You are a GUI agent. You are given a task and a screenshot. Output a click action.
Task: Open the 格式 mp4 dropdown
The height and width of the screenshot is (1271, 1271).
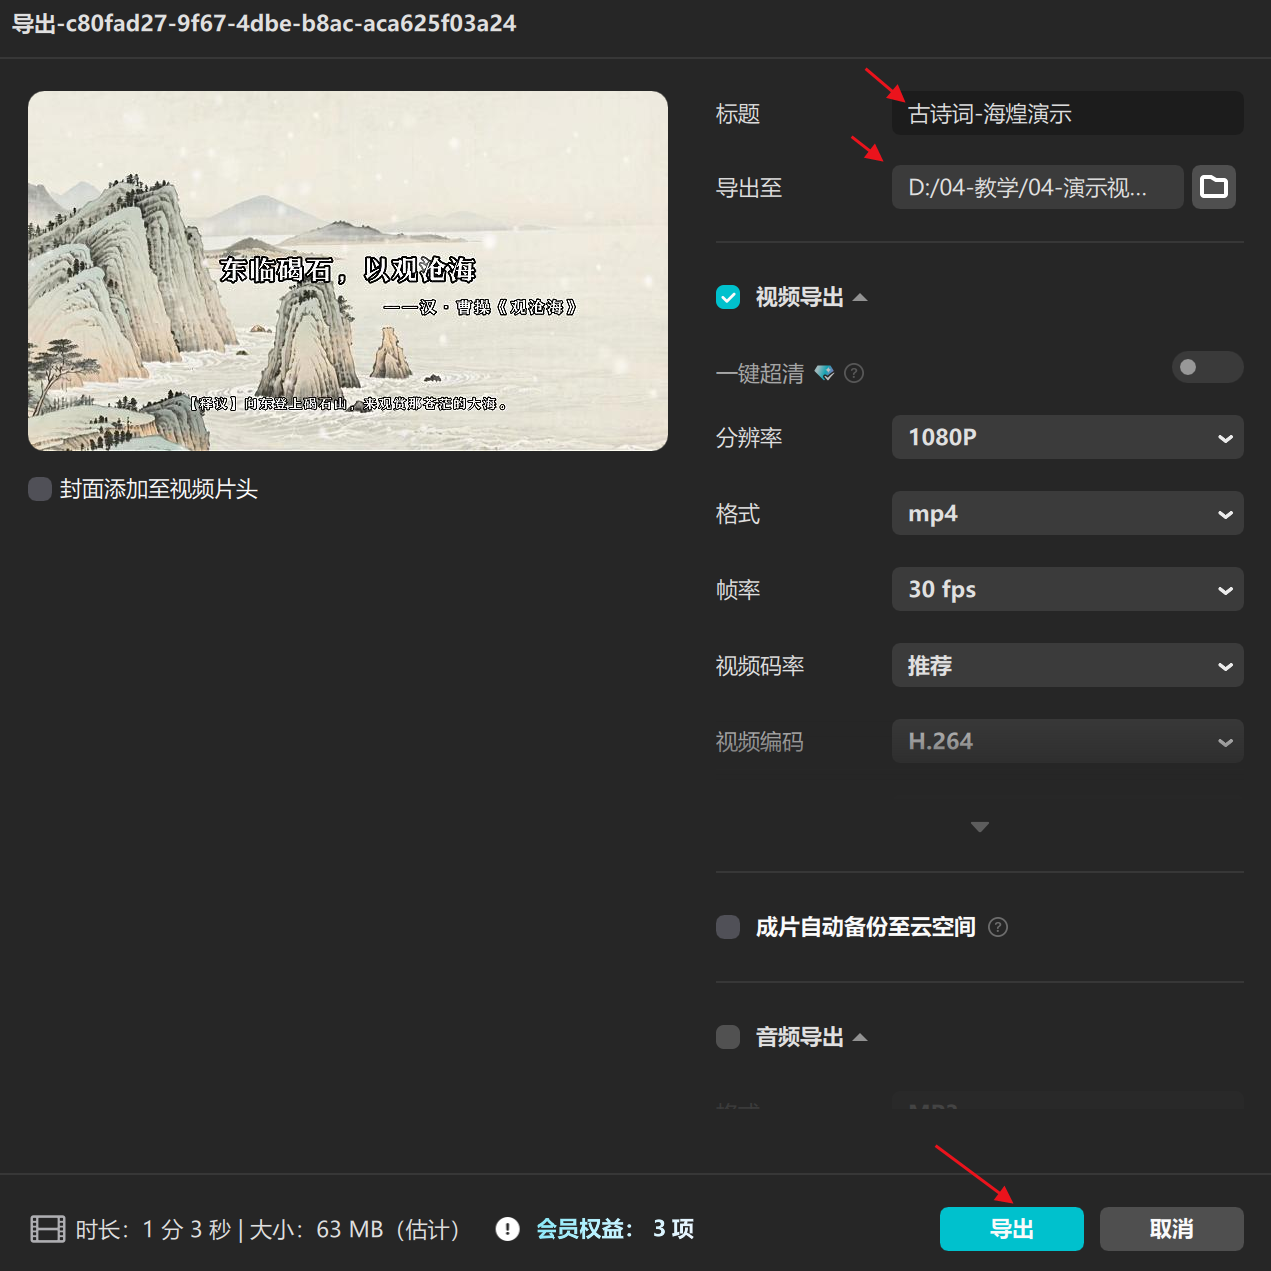click(x=1067, y=513)
